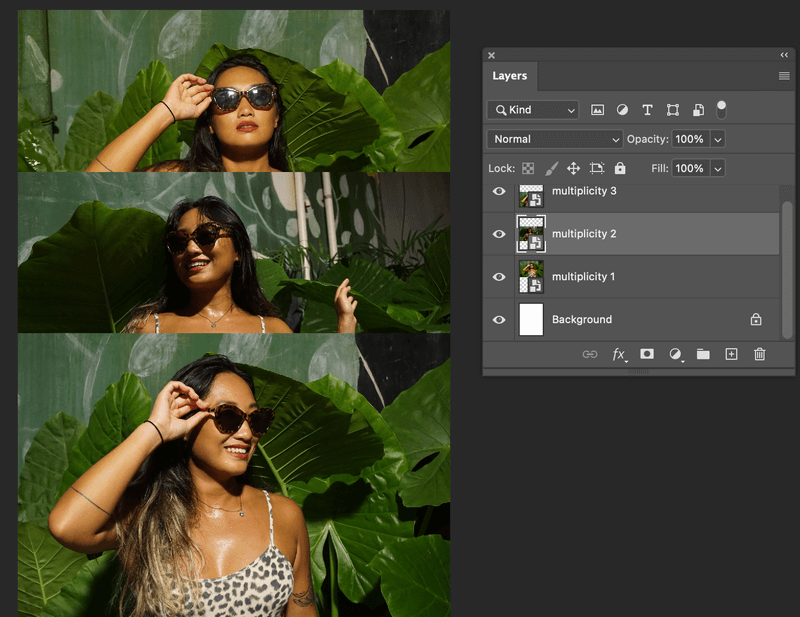The width and height of the screenshot is (800, 617).
Task: Click the Lock transparent pixels icon
Action: click(x=528, y=169)
